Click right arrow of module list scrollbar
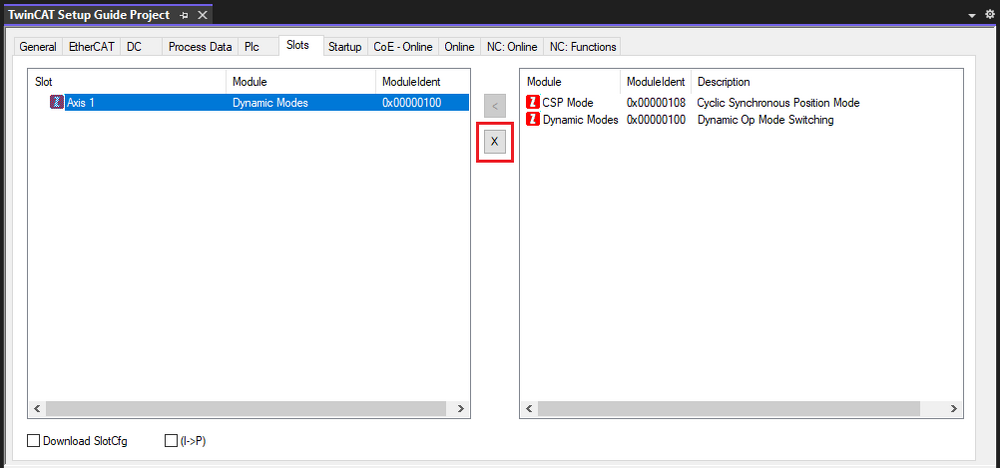 coord(953,409)
